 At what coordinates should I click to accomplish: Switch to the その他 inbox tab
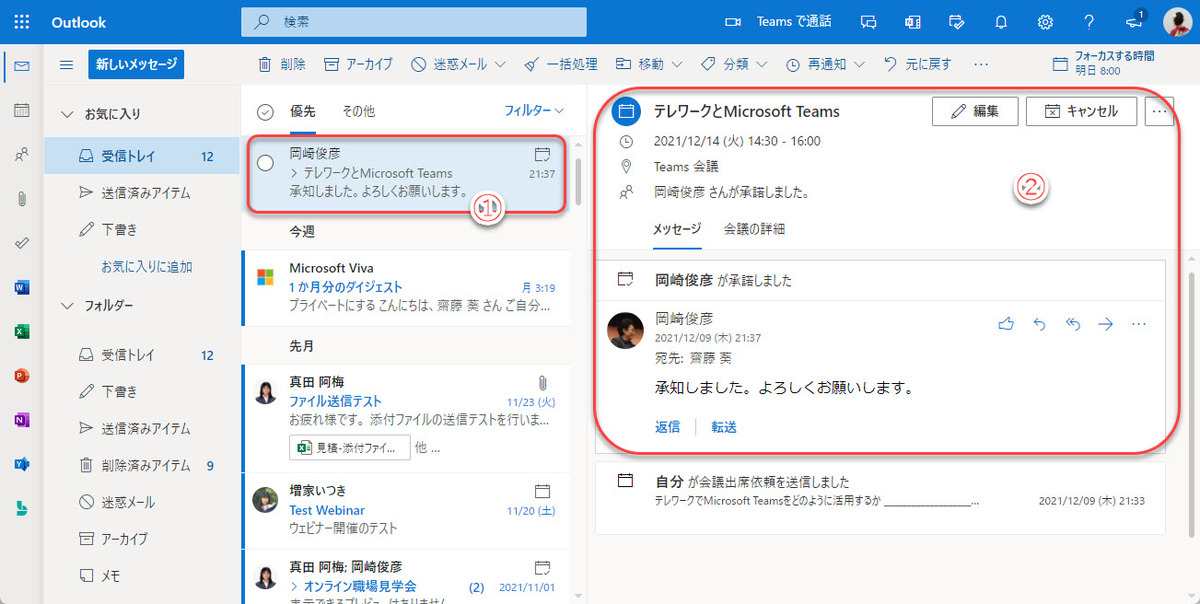tap(359, 112)
